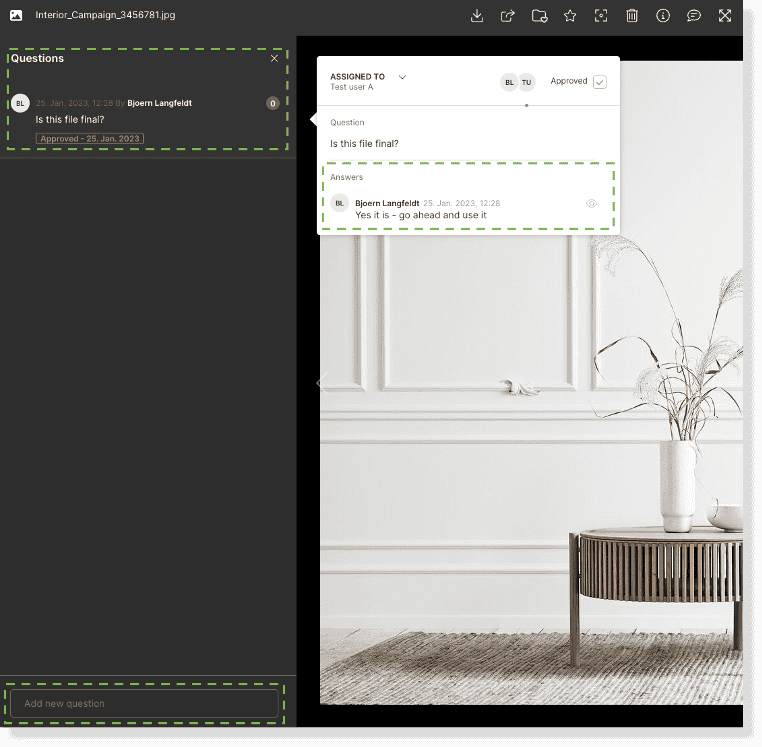Toggle the questions speech bubble icon
The image size is (762, 747).
pyautogui.click(x=694, y=16)
